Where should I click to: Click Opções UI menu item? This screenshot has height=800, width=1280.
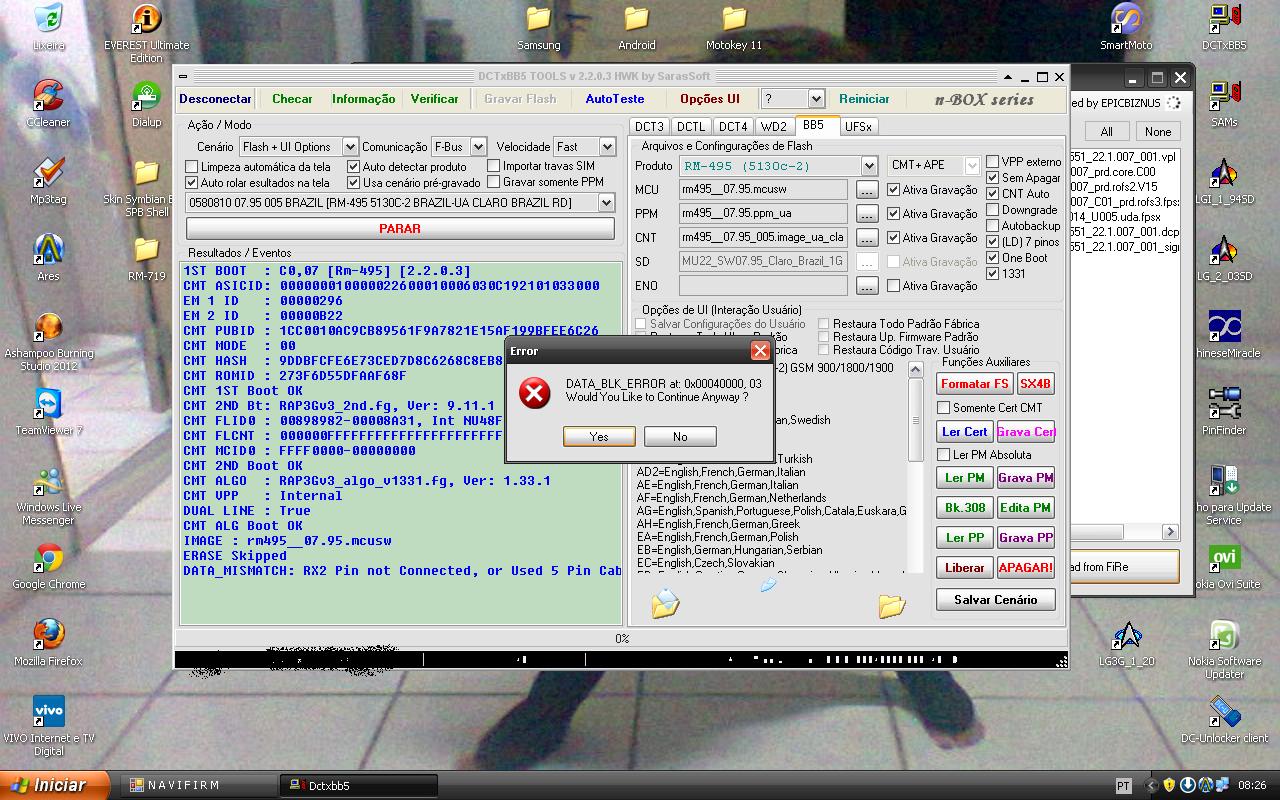[710, 99]
